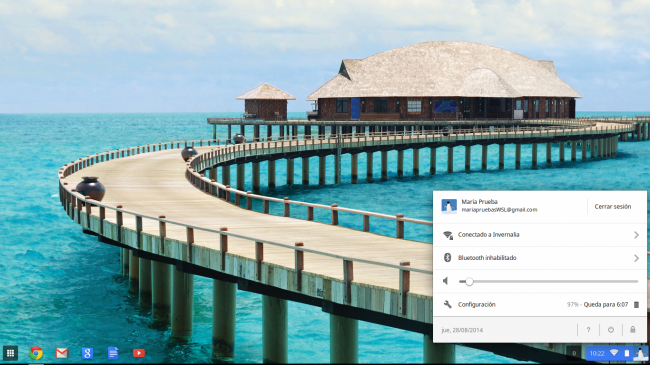This screenshot has height=365, width=650.
Task: Launch Google Chrome from the shelf
Action: [36, 353]
